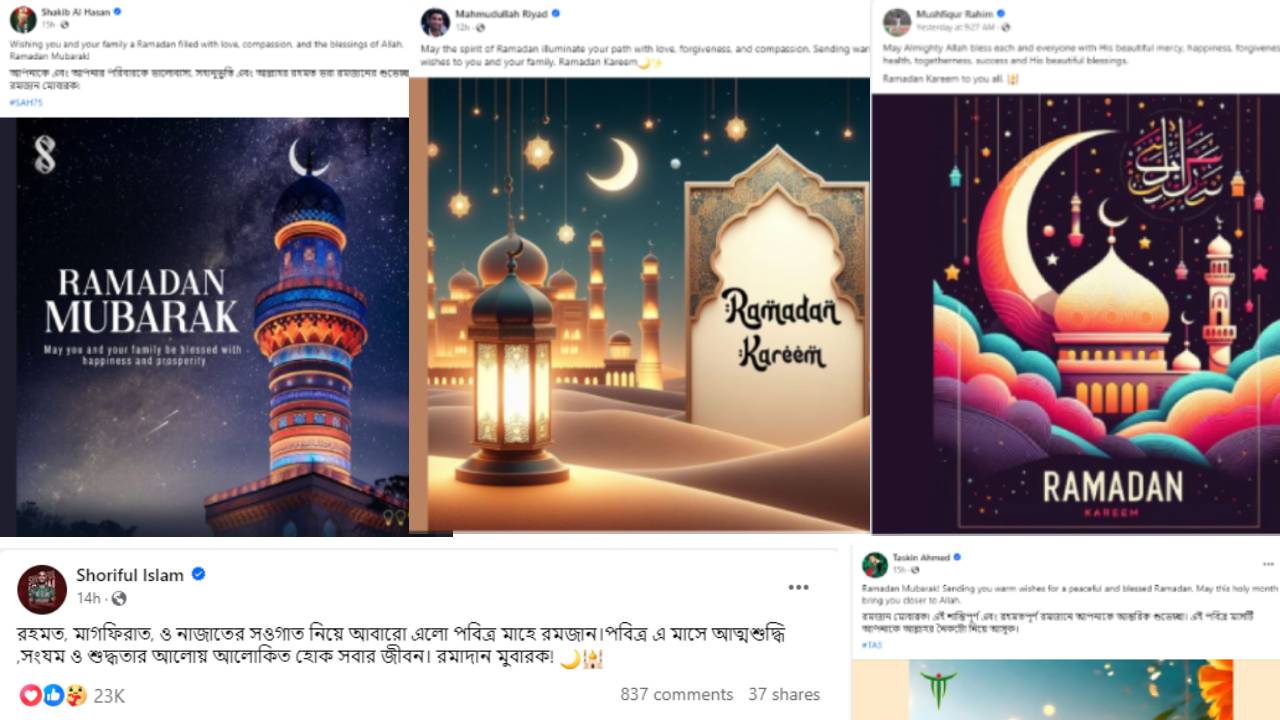
Task: Click the #TAS hashtag in Taskin's post
Action: pyautogui.click(x=872, y=645)
